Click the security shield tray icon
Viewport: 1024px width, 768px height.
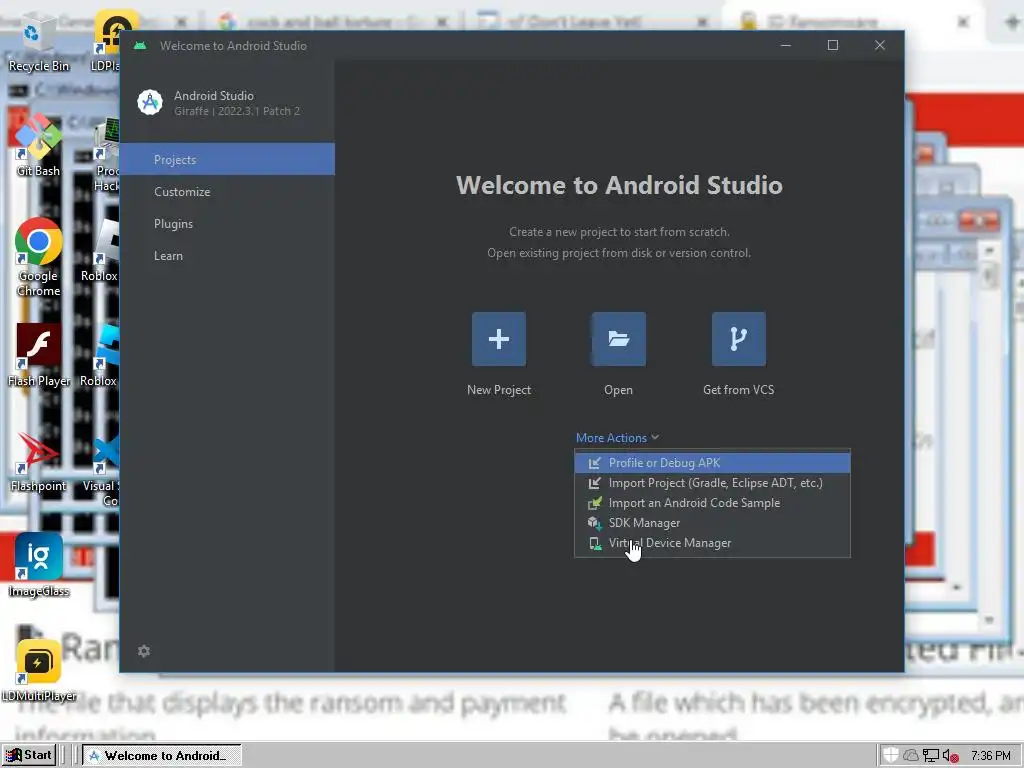(891, 755)
